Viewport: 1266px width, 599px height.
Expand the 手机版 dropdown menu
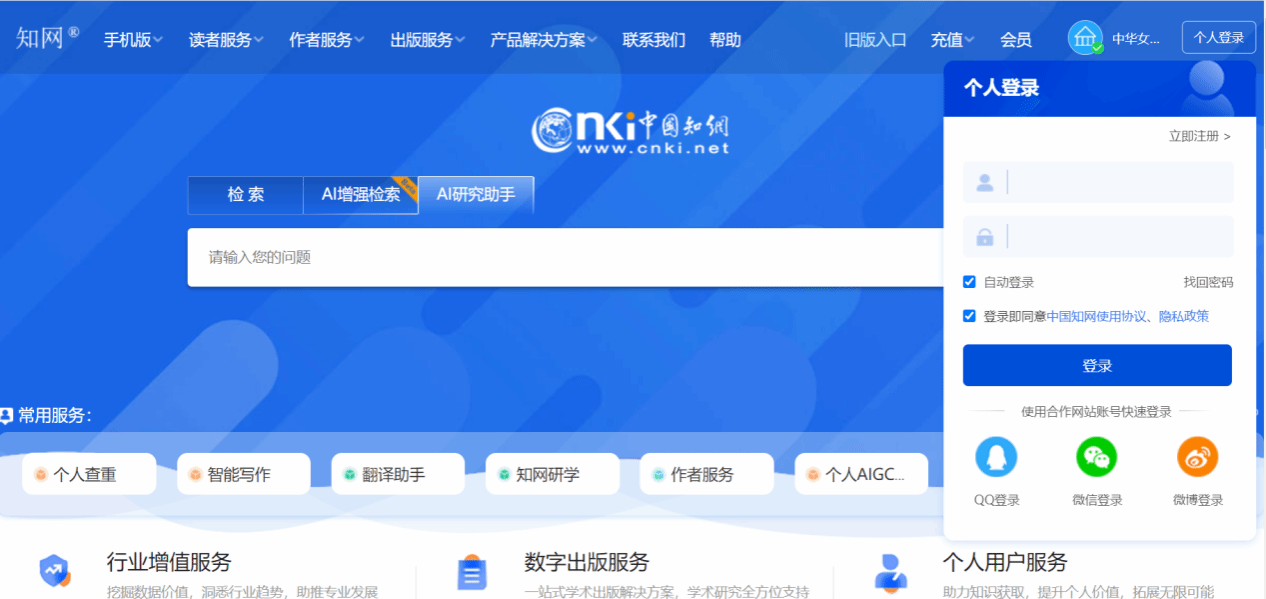point(133,40)
